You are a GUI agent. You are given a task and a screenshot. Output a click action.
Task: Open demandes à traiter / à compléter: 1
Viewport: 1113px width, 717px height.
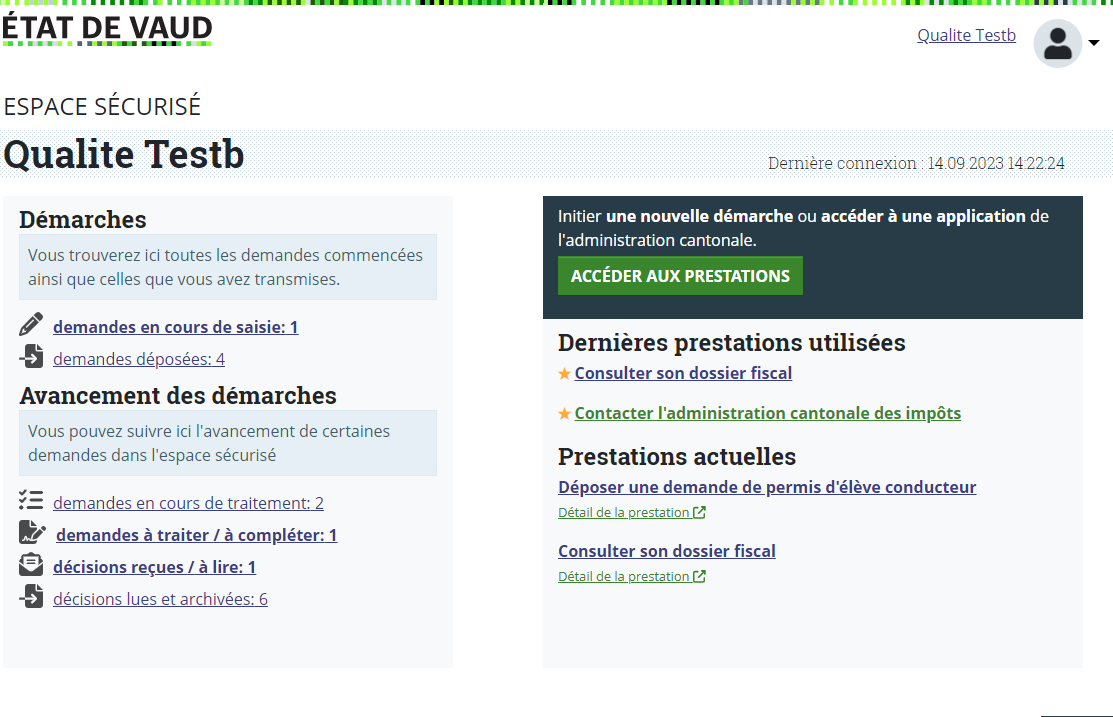(x=197, y=535)
